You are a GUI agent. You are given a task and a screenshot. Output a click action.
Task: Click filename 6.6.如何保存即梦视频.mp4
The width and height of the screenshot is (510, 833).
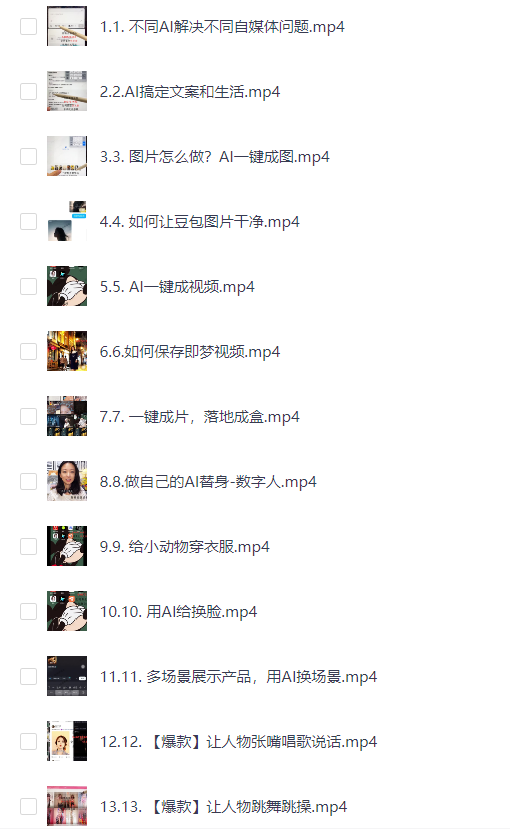tap(190, 352)
